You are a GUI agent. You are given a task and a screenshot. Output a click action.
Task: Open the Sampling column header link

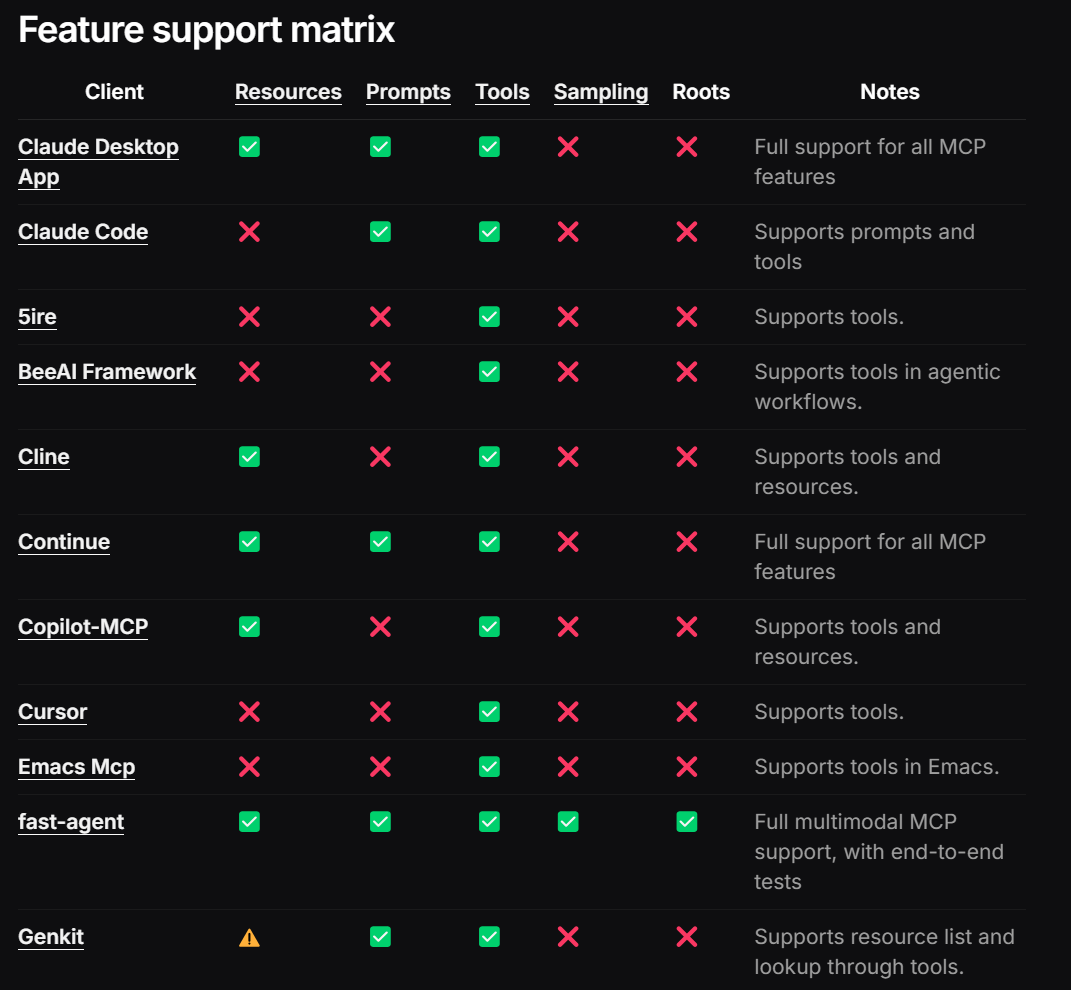pos(601,92)
